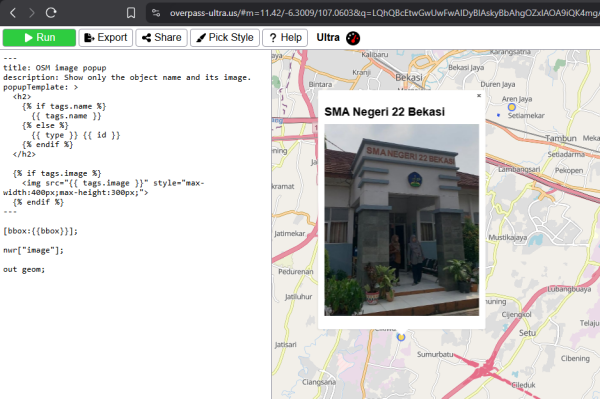Open the Export menu

(x=106, y=37)
